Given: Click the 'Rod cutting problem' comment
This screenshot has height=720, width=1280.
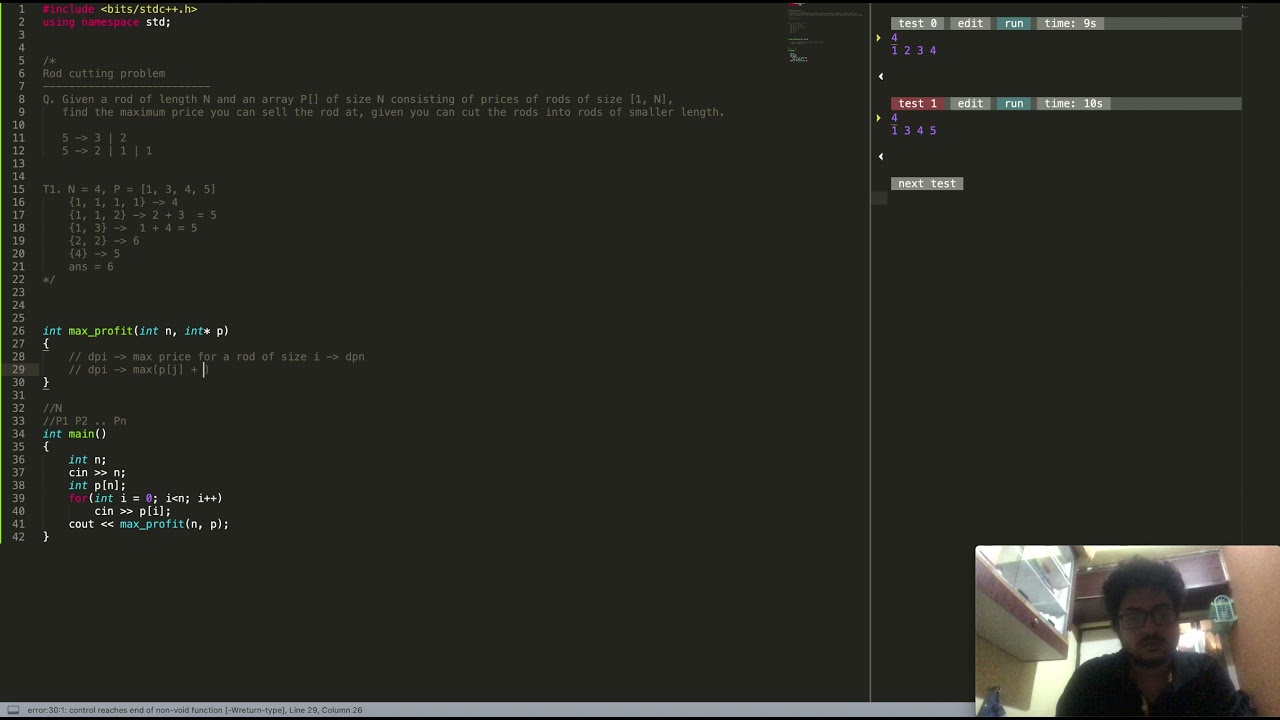Looking at the screenshot, I should pos(104,73).
